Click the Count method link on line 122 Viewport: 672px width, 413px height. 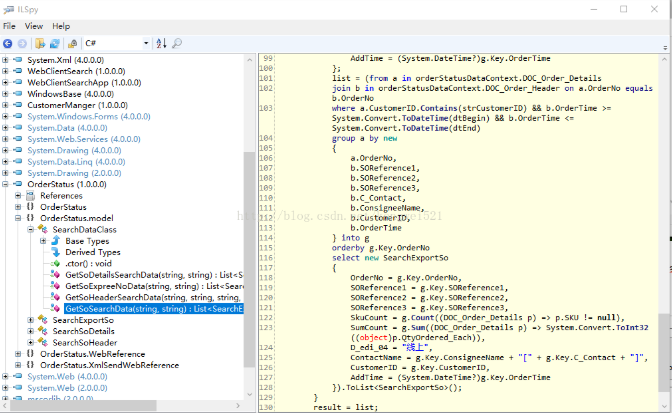423,317
